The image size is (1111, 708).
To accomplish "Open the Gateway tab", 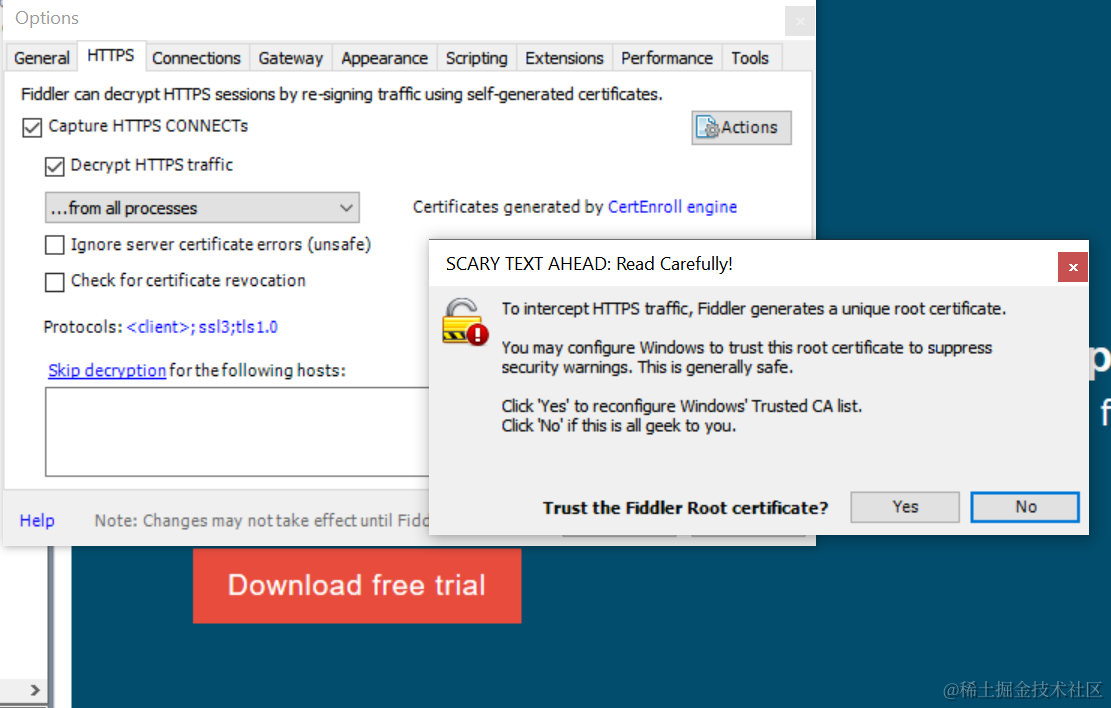I will pyautogui.click(x=291, y=58).
